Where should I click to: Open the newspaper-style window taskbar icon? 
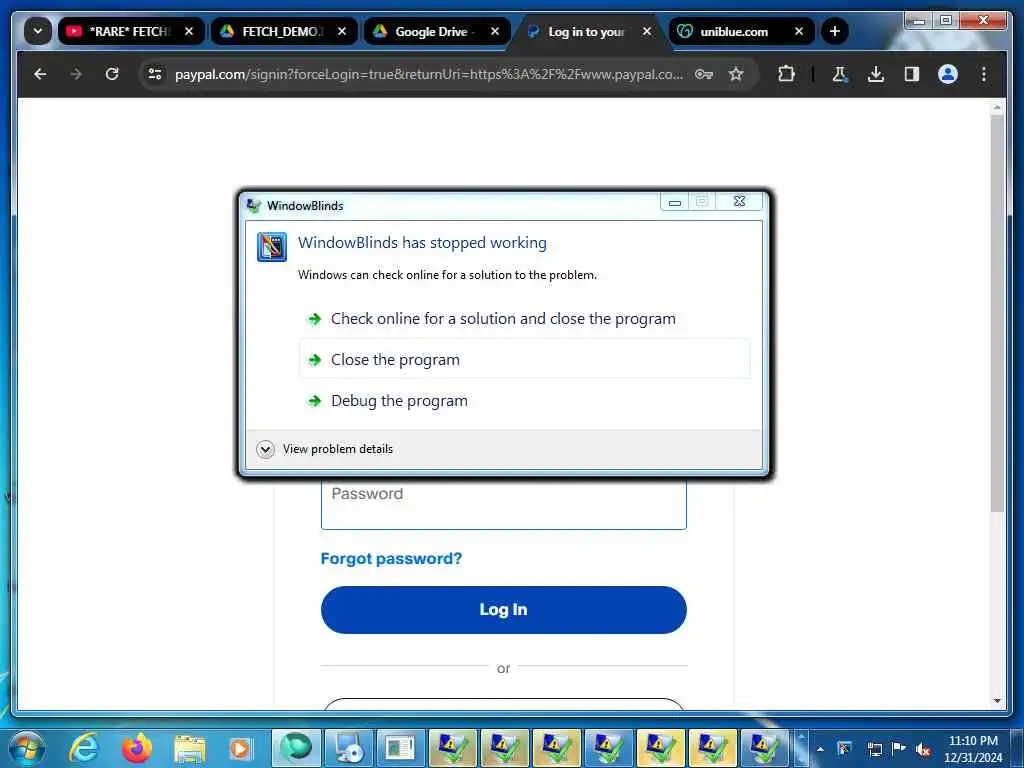[x=400, y=748]
